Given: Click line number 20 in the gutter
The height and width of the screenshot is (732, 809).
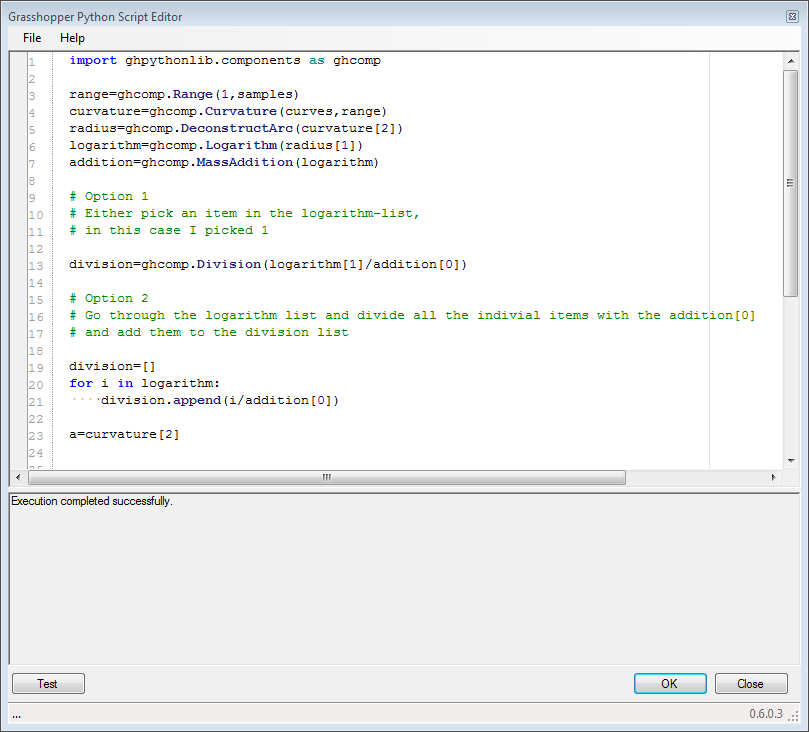Looking at the screenshot, I should click(x=36, y=385).
